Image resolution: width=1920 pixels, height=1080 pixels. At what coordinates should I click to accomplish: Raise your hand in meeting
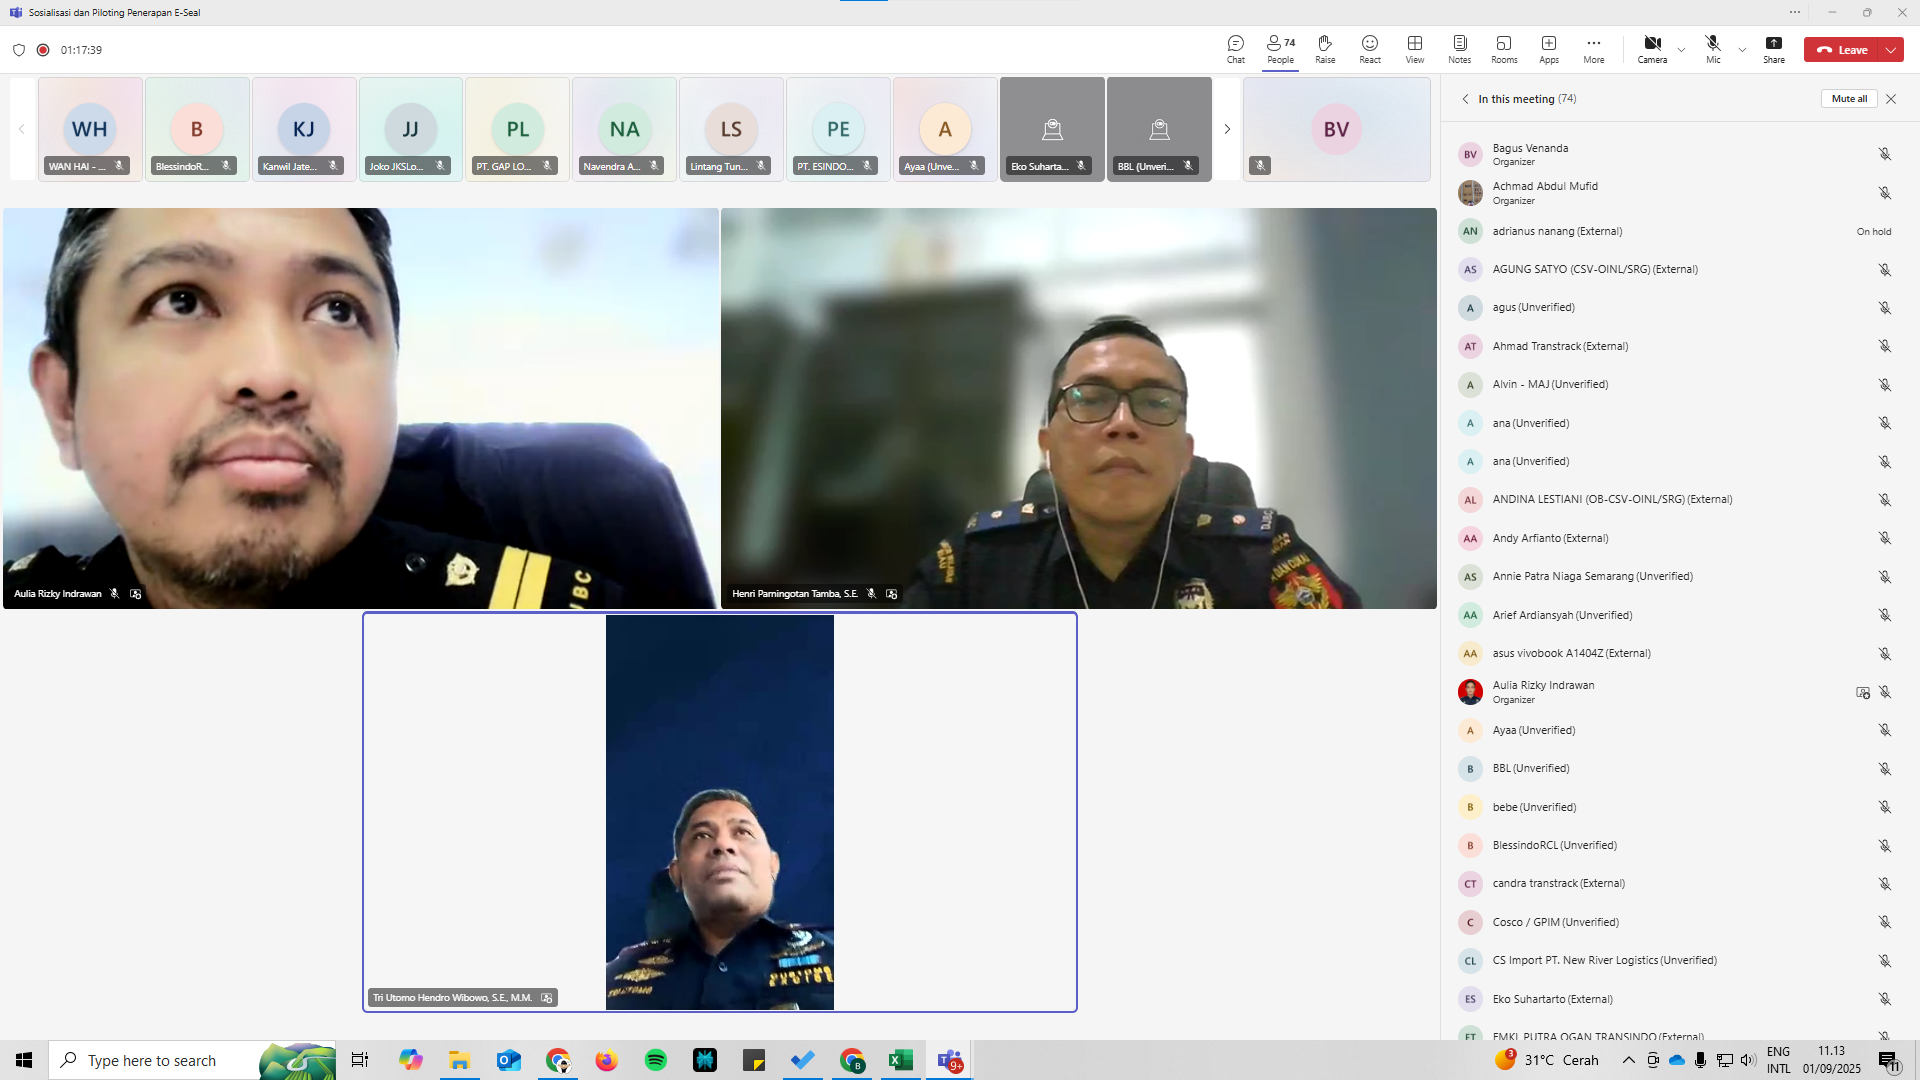1324,49
